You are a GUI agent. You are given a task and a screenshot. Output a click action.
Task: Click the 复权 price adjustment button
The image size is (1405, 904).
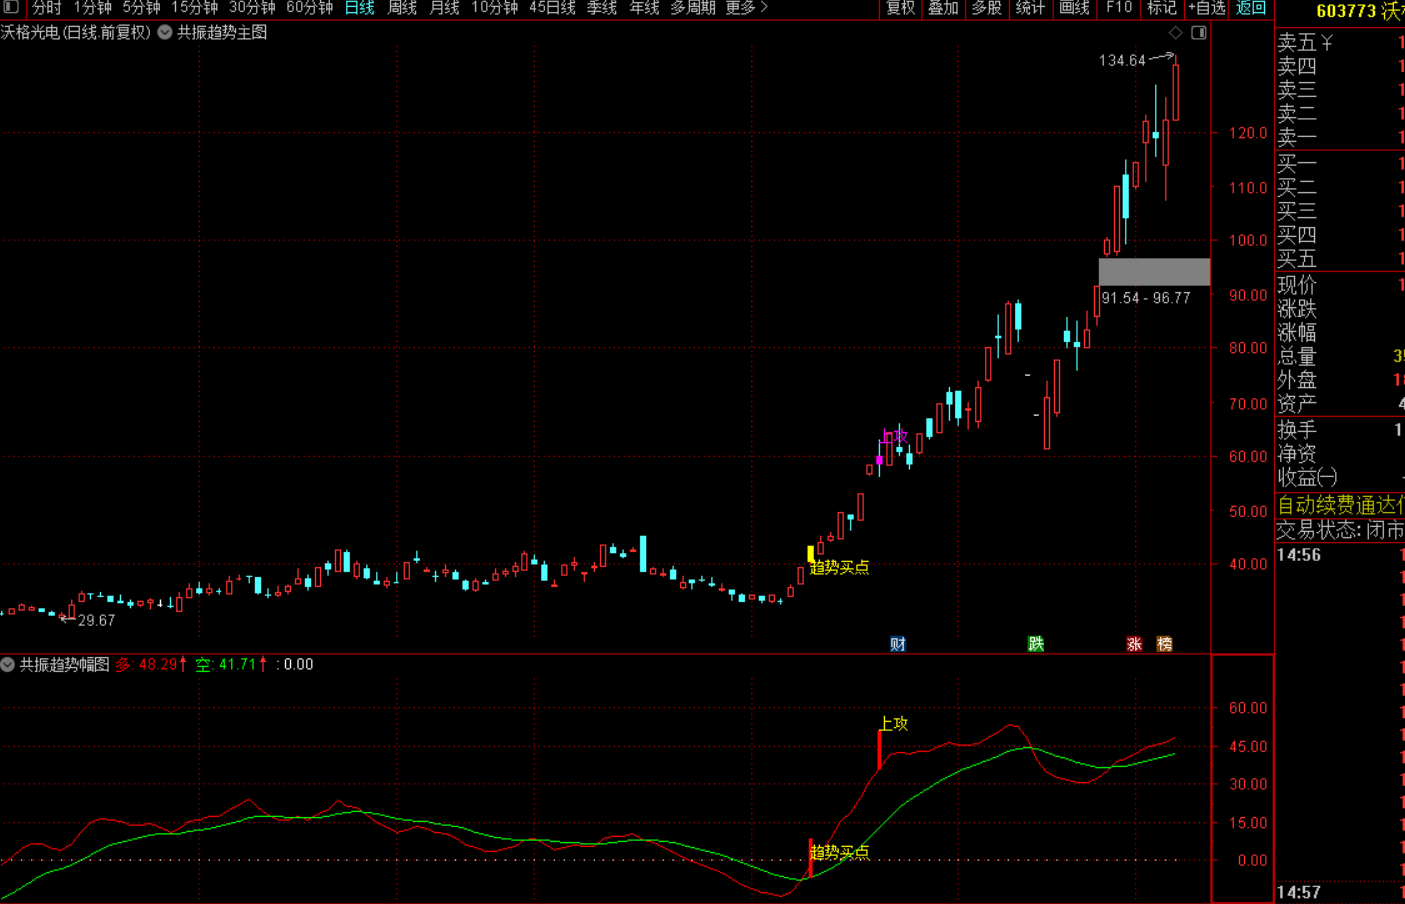pyautogui.click(x=900, y=8)
